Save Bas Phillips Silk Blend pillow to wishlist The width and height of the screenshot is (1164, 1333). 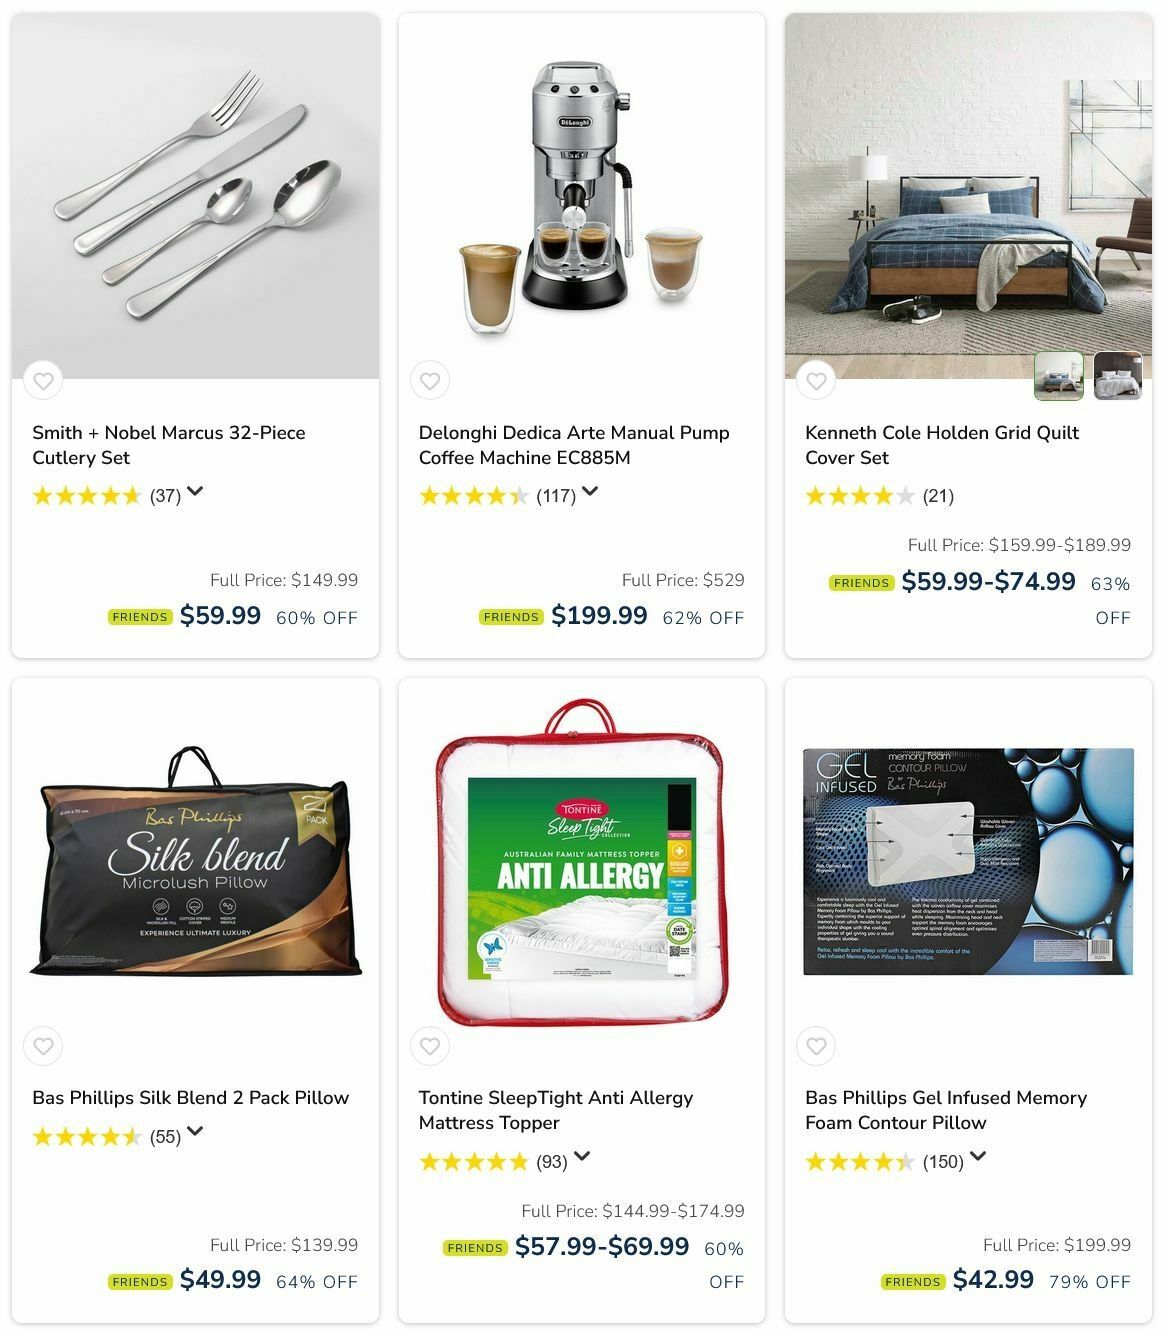click(43, 1046)
